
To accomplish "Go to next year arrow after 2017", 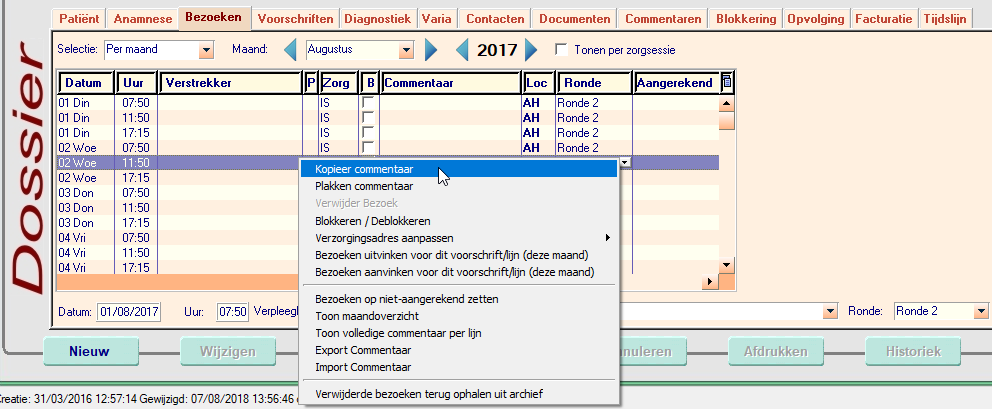I will click(x=531, y=50).
